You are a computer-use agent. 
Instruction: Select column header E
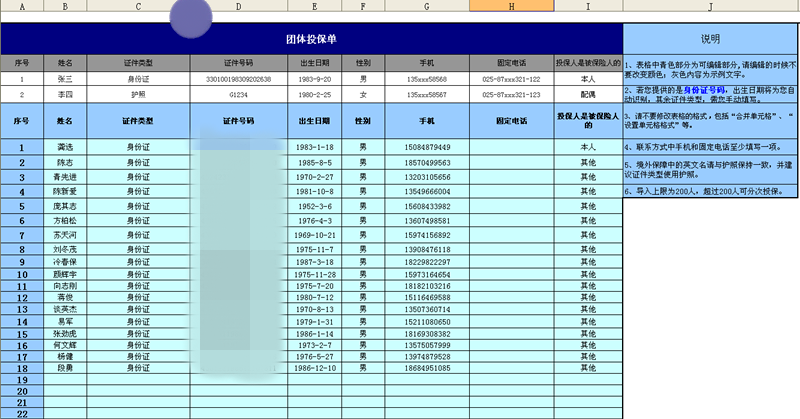click(314, 6)
